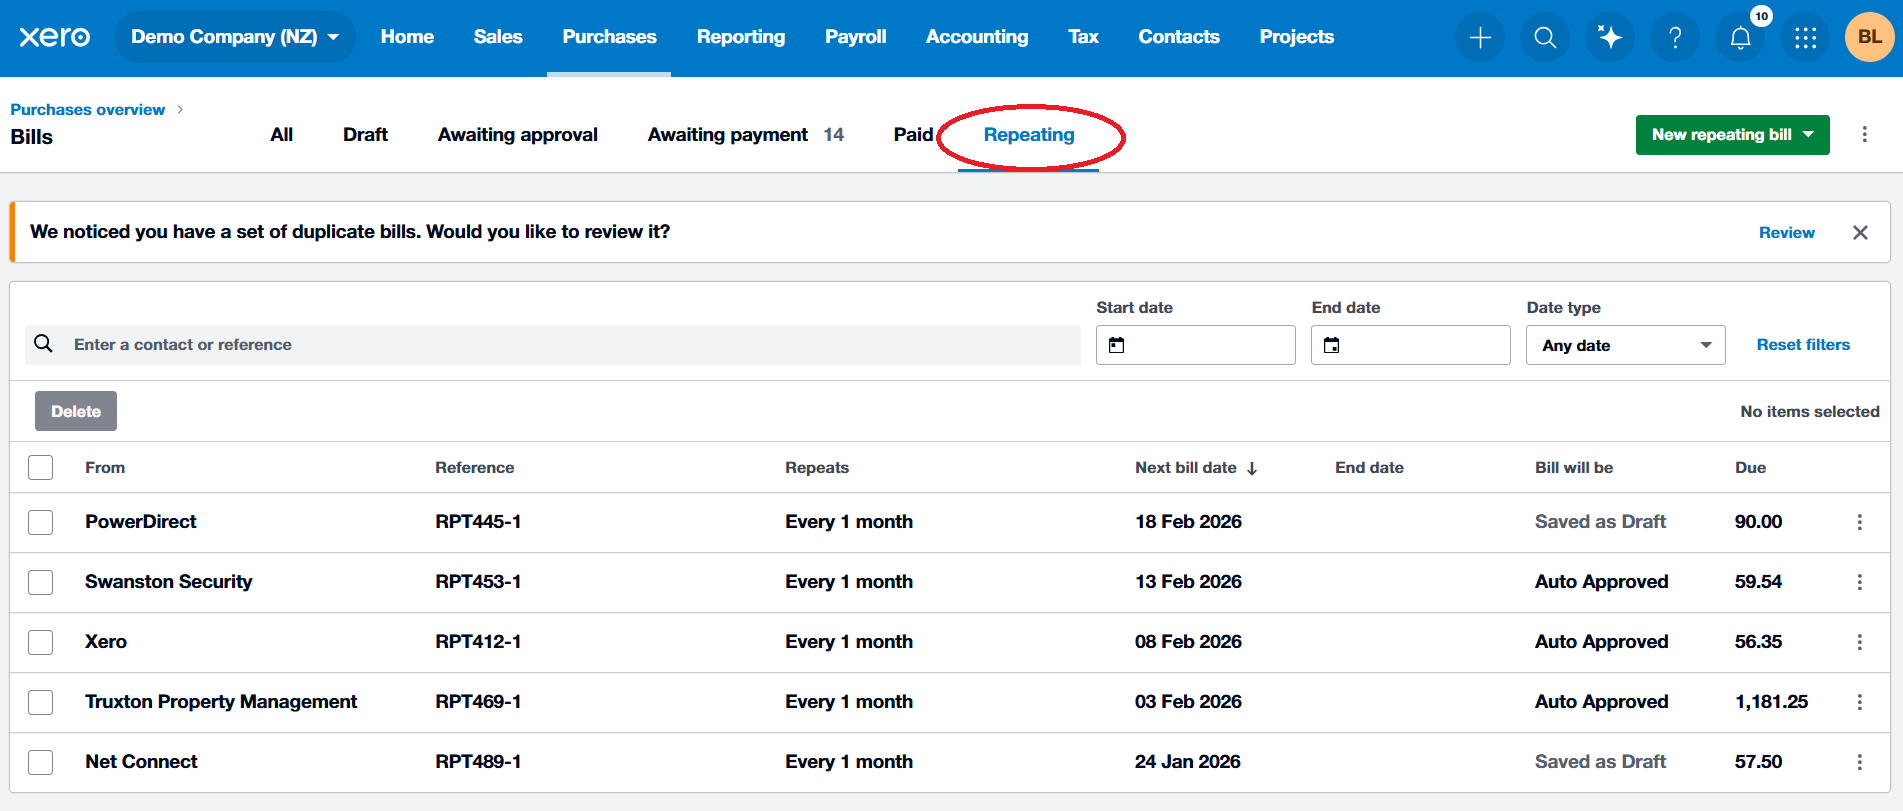1903x811 pixels.
Task: Open the sparkle AI assistant icon
Action: [x=1610, y=38]
